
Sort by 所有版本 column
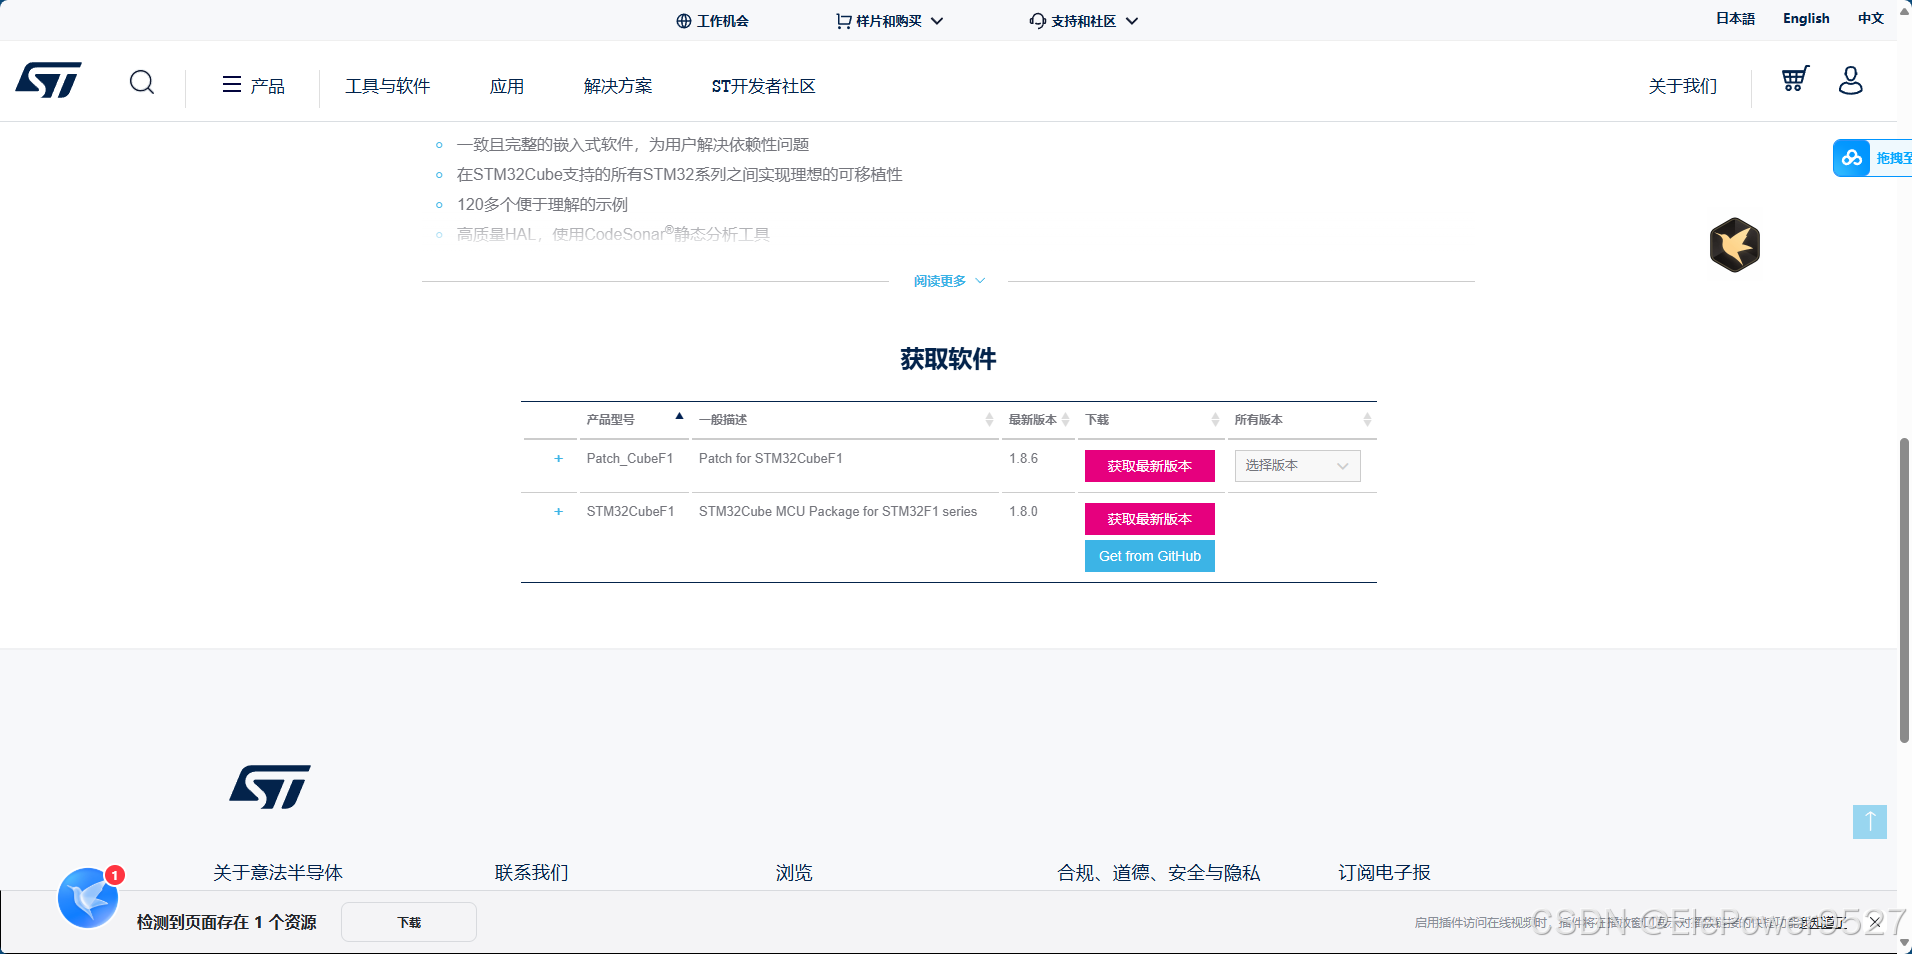(1303, 420)
